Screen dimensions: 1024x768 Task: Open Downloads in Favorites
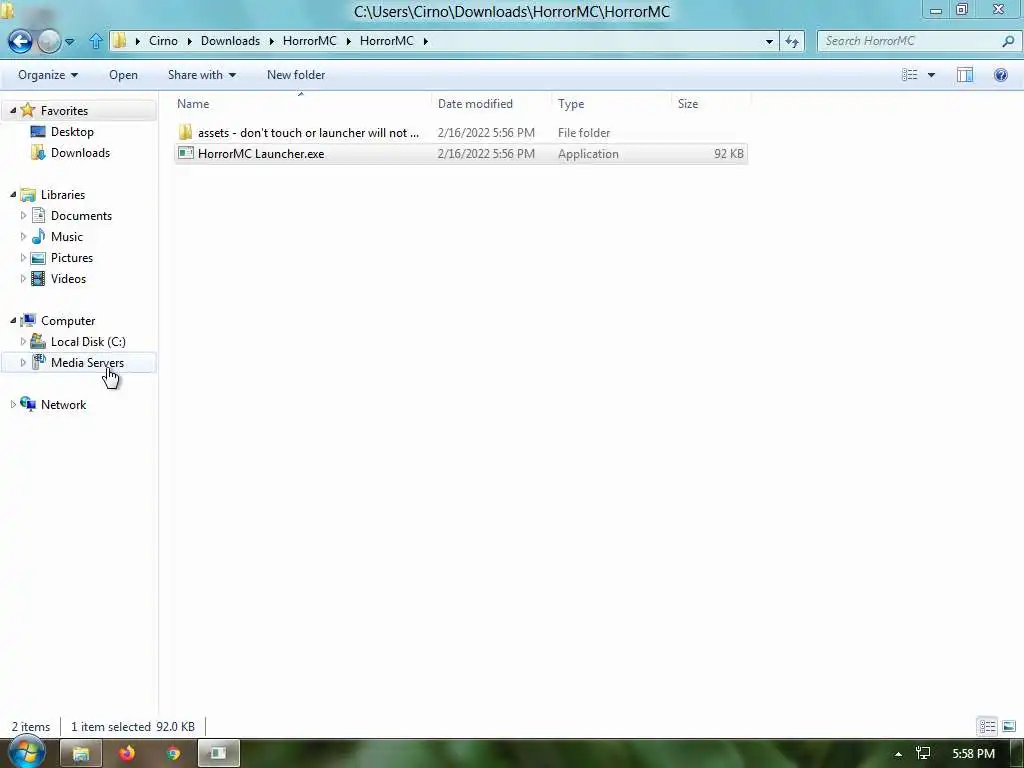click(x=80, y=153)
